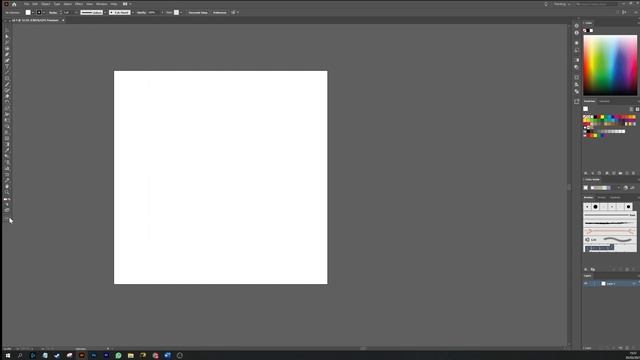Click the opacity value field
This screenshot has width=640, height=360.
(x=153, y=13)
